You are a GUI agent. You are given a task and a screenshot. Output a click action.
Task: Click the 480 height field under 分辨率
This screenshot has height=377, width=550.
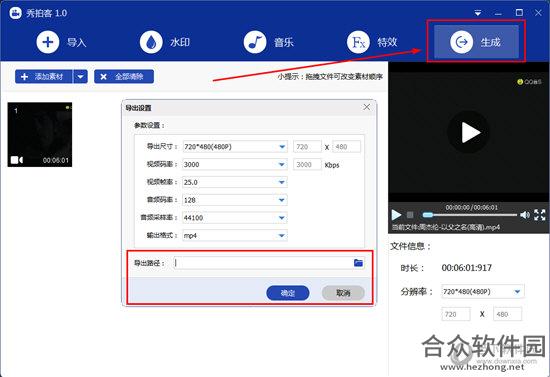pyautogui.click(x=508, y=314)
